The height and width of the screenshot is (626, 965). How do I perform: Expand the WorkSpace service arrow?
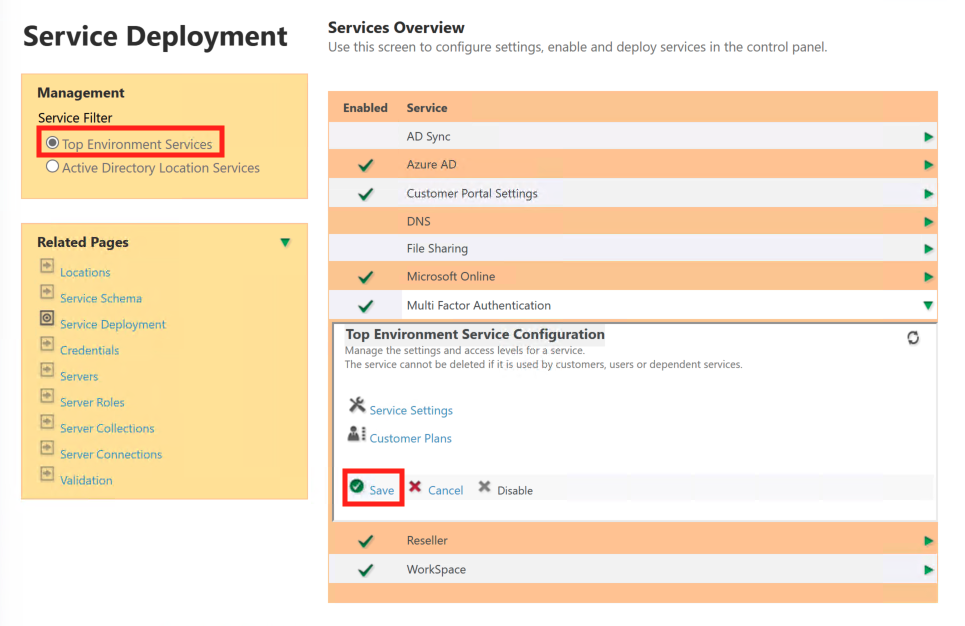click(x=929, y=570)
